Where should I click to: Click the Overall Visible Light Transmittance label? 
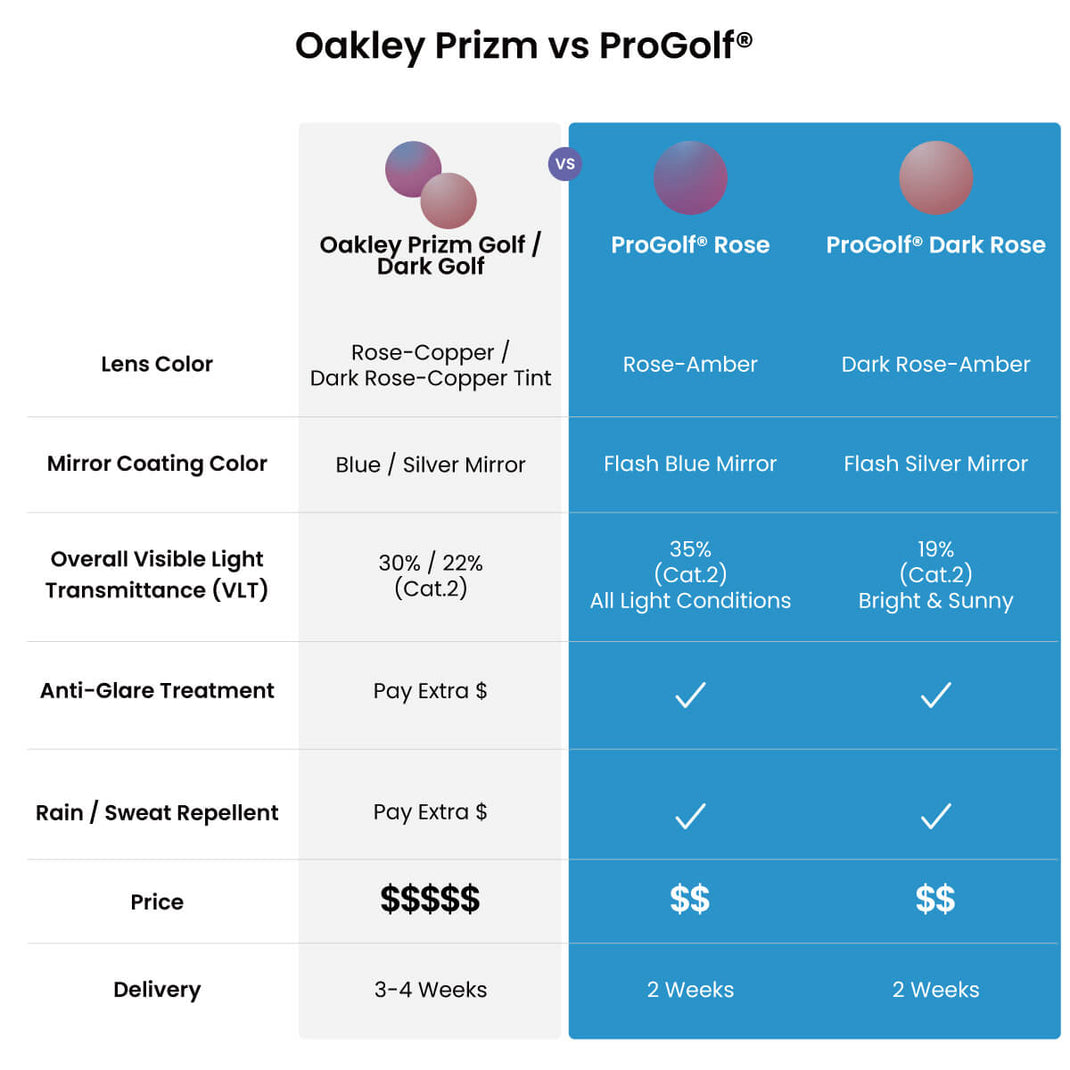coord(157,574)
